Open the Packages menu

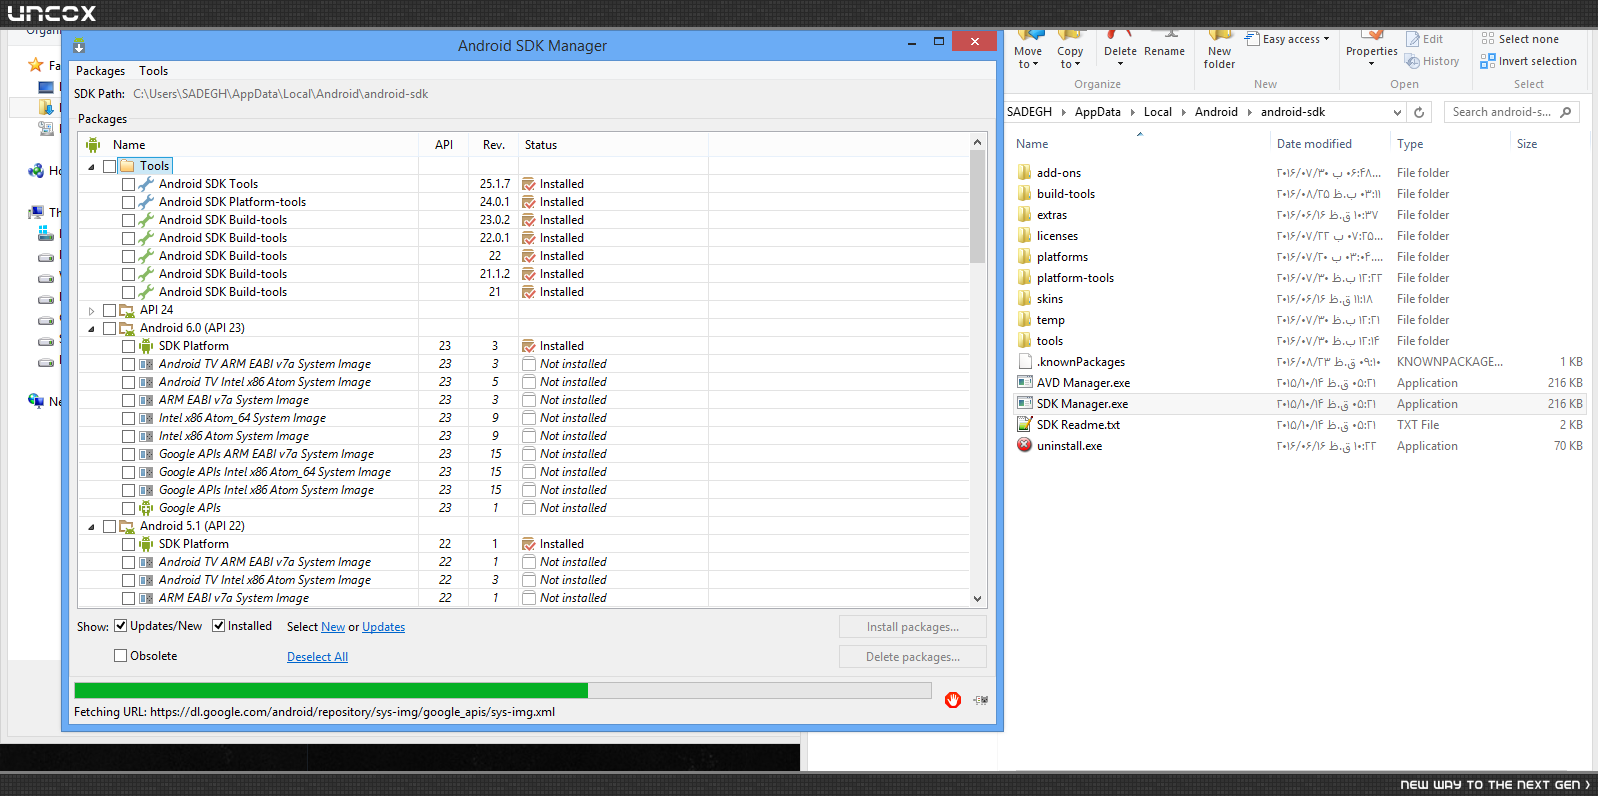click(x=100, y=71)
